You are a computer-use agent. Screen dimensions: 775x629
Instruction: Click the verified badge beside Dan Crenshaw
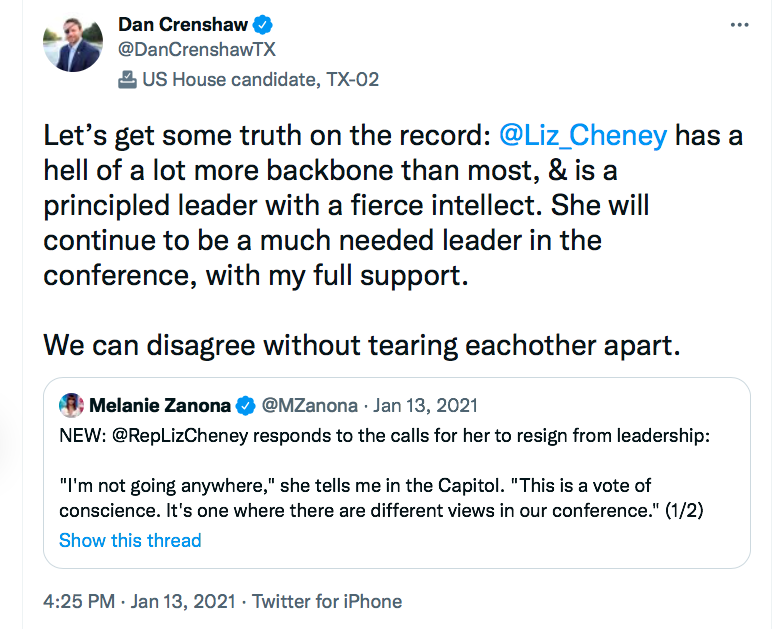(267, 23)
